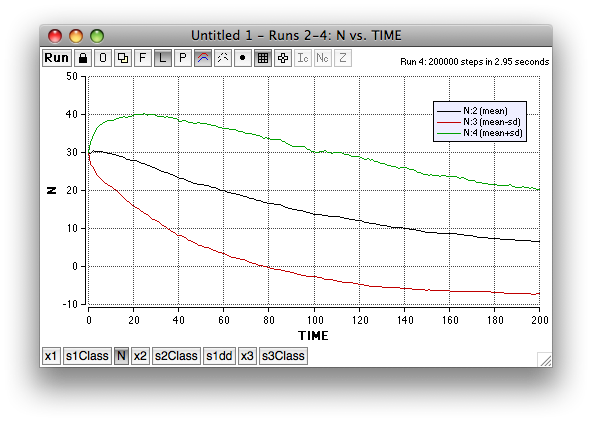
Task: Select the s2Class variable button
Action: tap(176, 356)
